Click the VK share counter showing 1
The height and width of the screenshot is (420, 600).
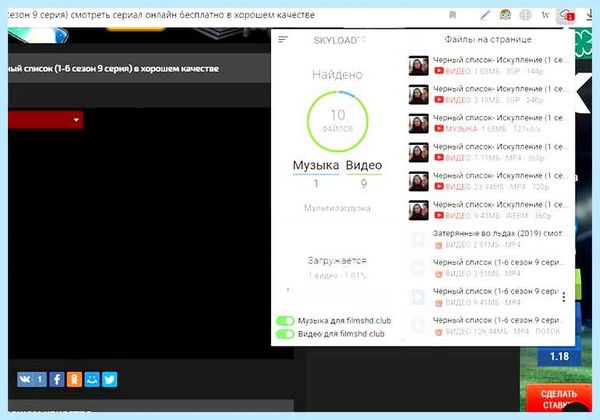point(40,379)
